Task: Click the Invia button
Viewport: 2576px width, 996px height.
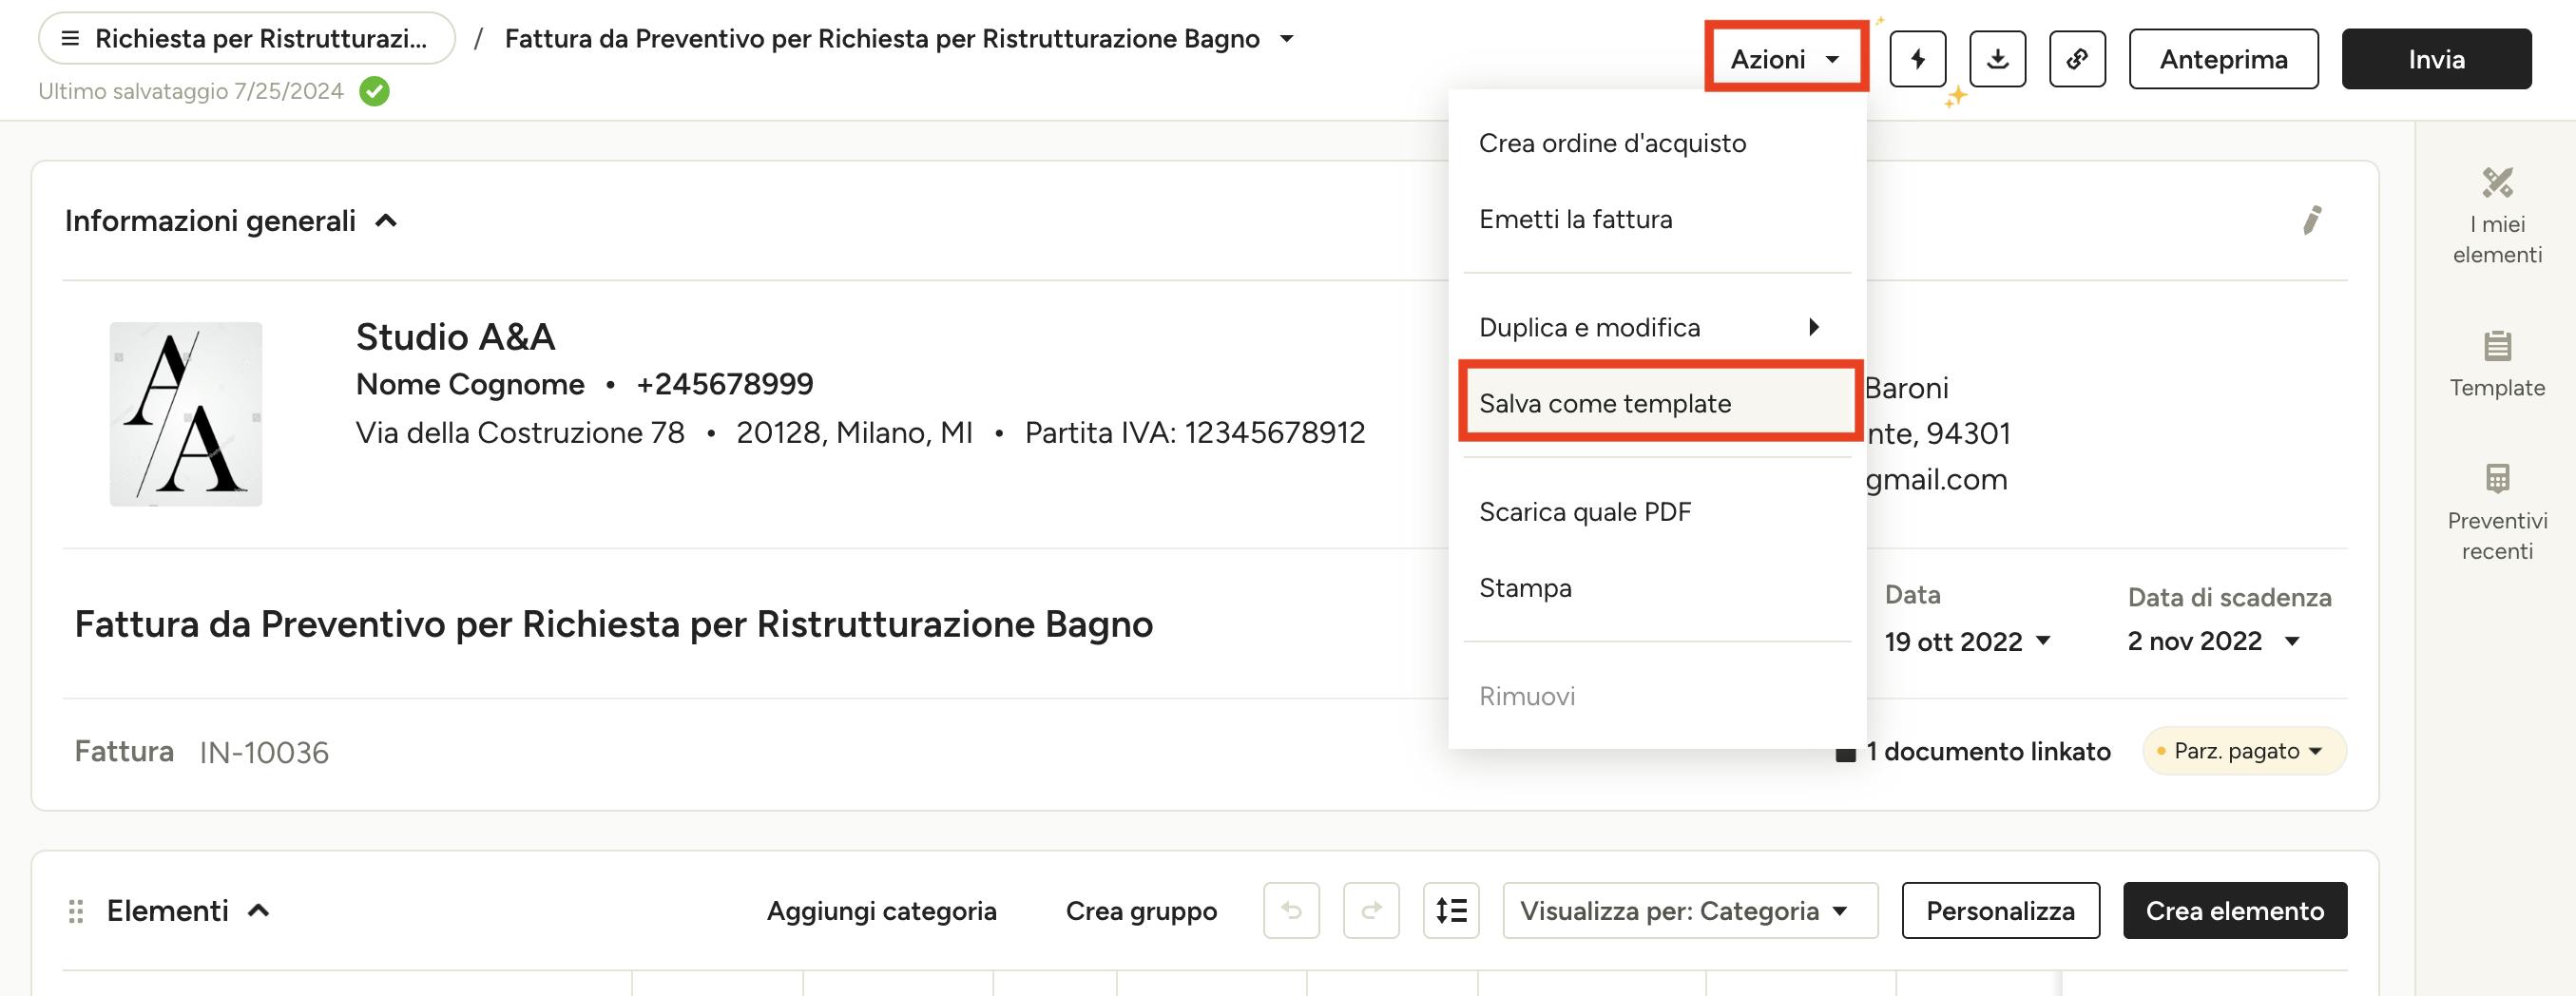Action: (x=2436, y=59)
